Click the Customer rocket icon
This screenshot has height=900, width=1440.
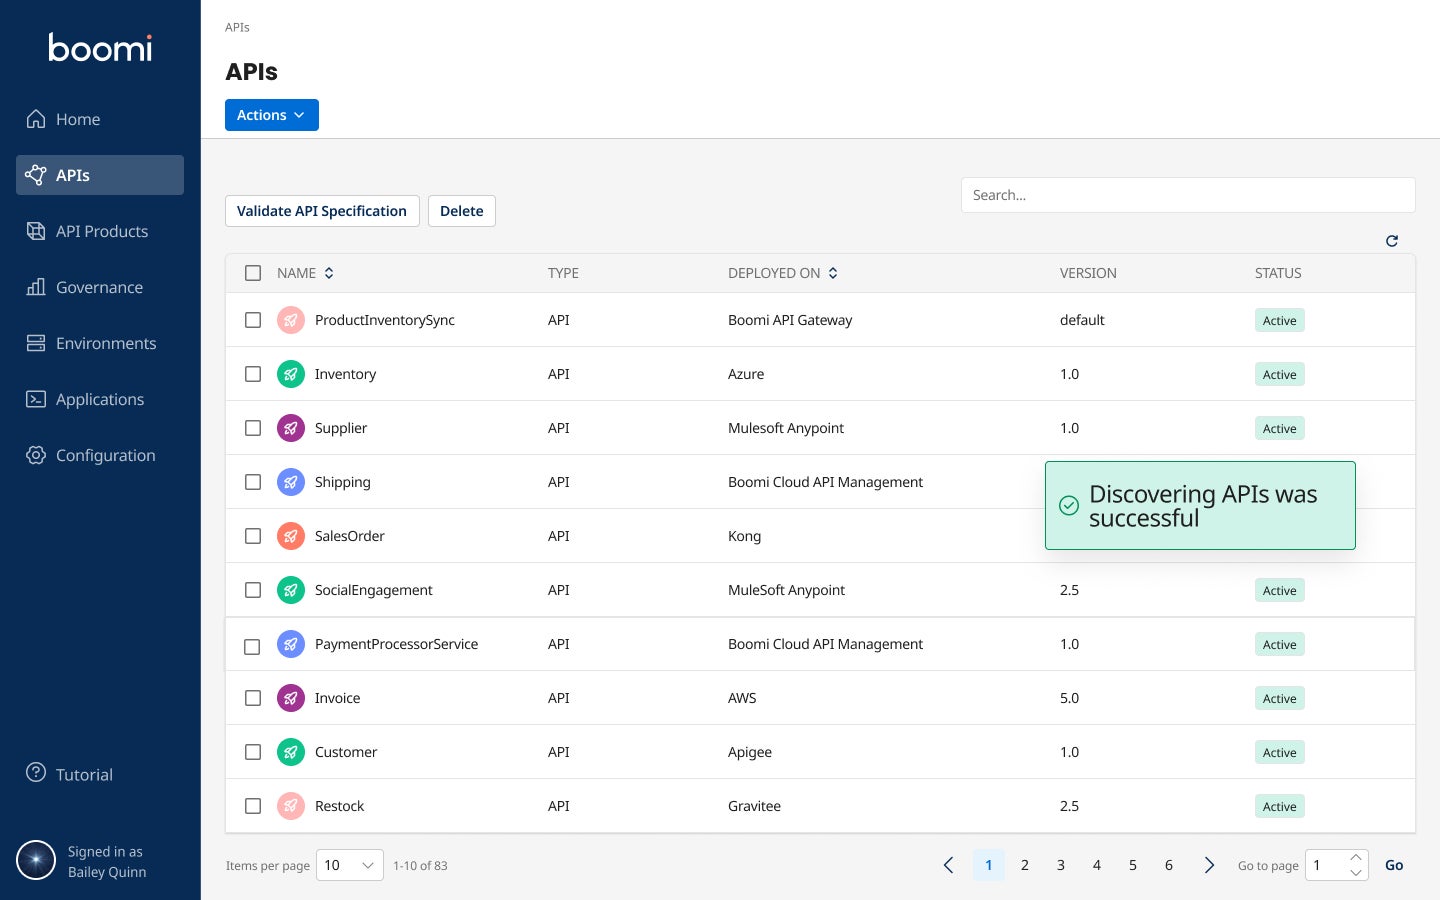[x=290, y=752]
